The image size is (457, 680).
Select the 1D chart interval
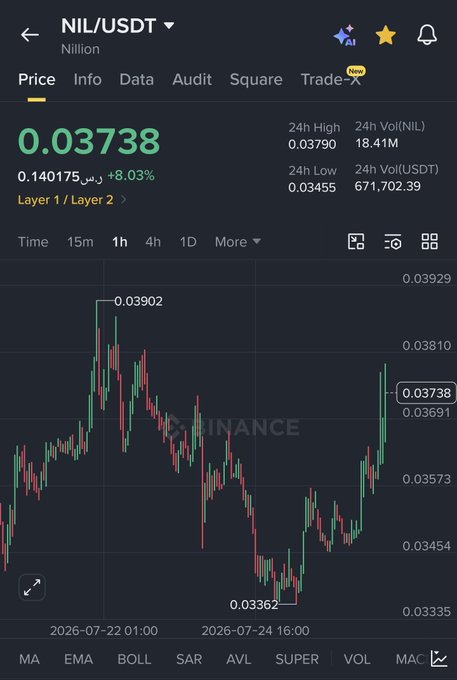(x=188, y=242)
